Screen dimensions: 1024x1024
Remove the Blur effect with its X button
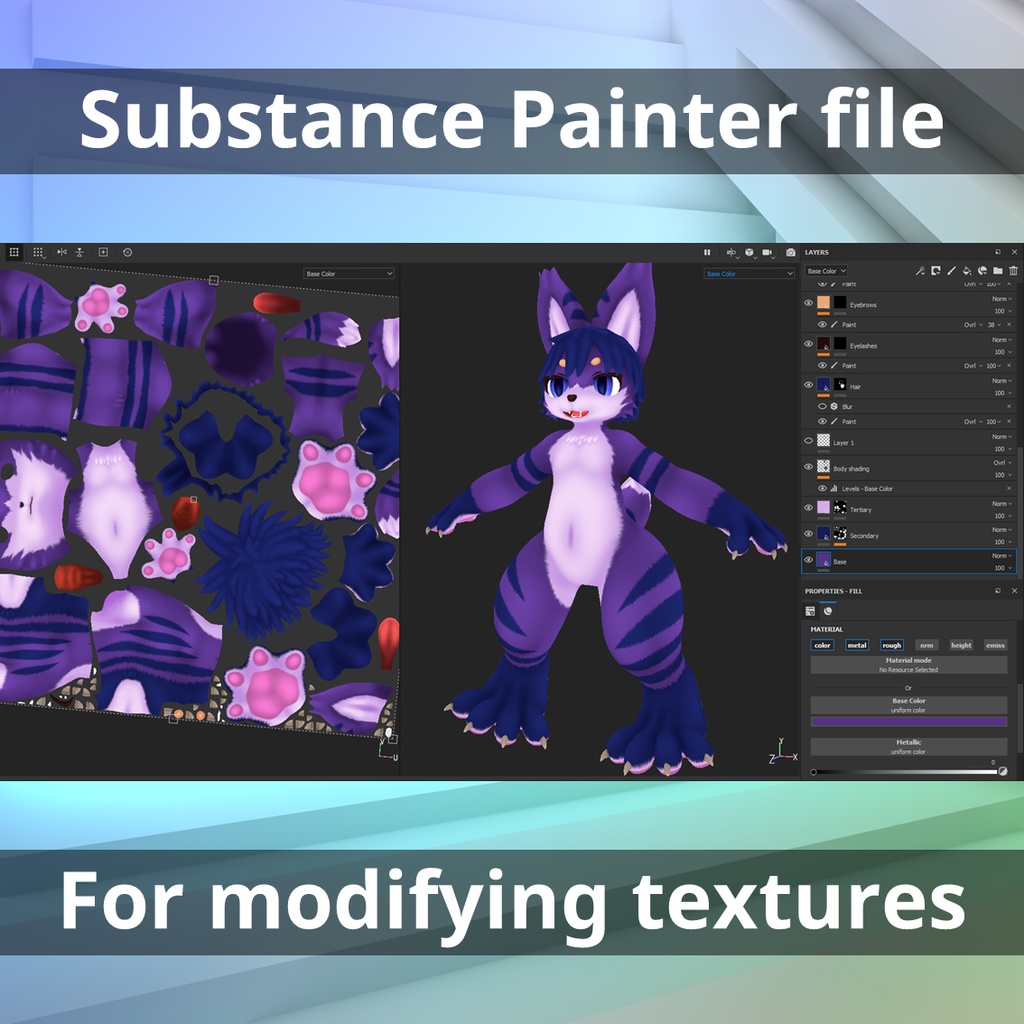tap(1009, 406)
